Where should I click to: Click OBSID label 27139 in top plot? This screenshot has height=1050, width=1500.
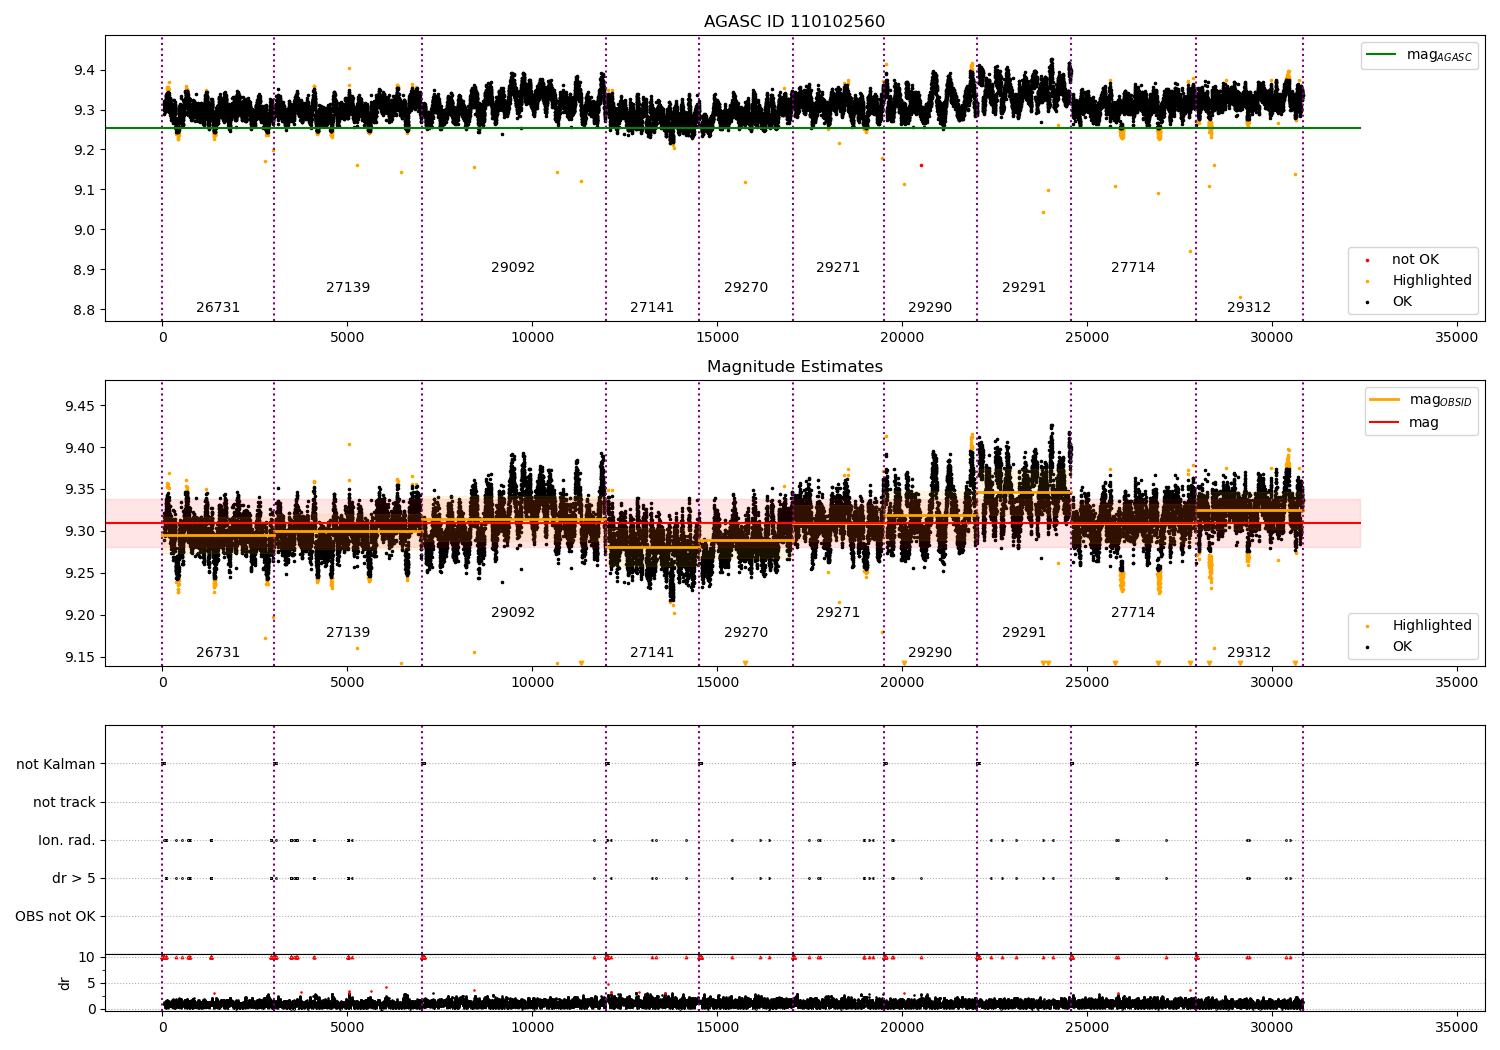[348, 288]
